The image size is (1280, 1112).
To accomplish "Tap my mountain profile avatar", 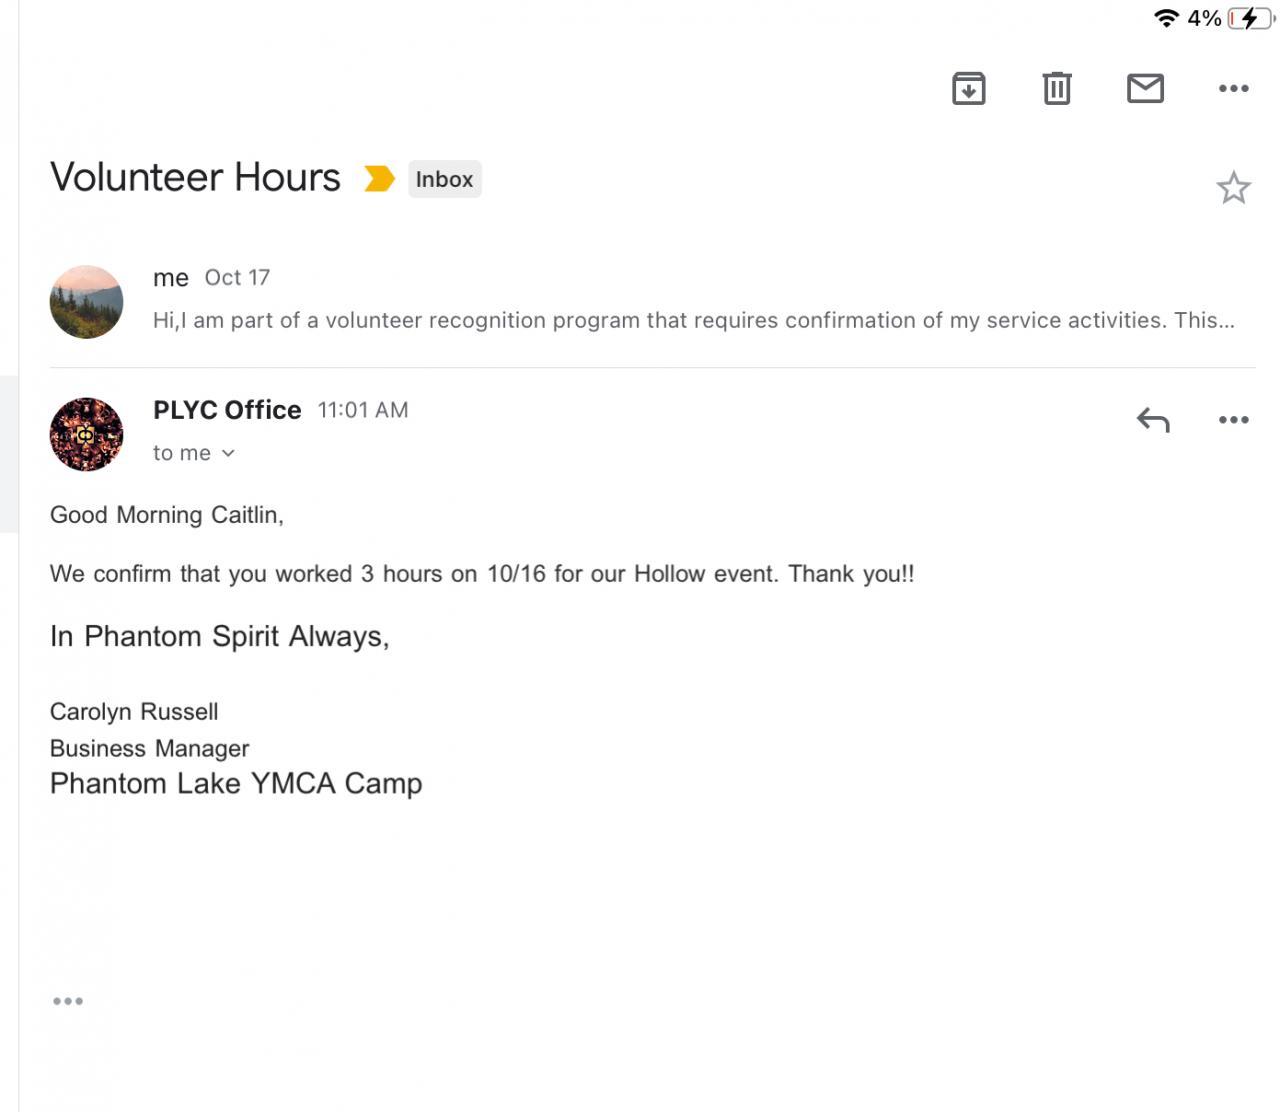I will [x=87, y=302].
